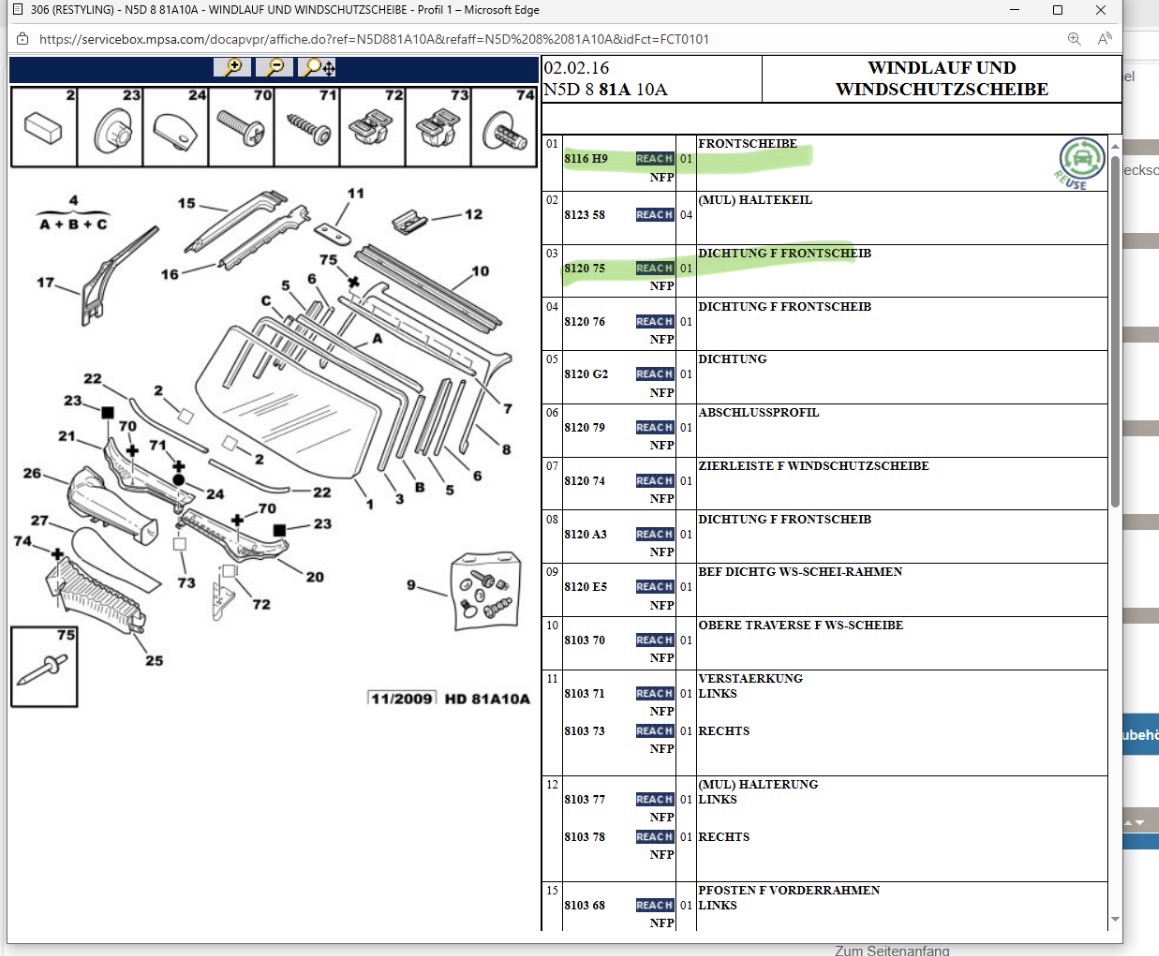Click the parts list vertical scrollbar thumb

pos(1115,330)
